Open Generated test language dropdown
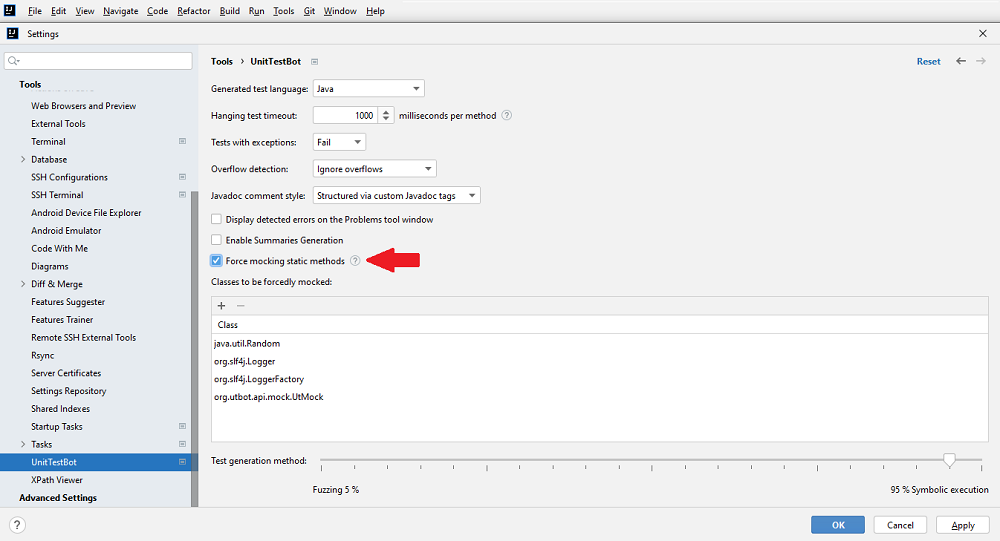Screen dimensions: 1000x541 pyautogui.click(x=368, y=89)
